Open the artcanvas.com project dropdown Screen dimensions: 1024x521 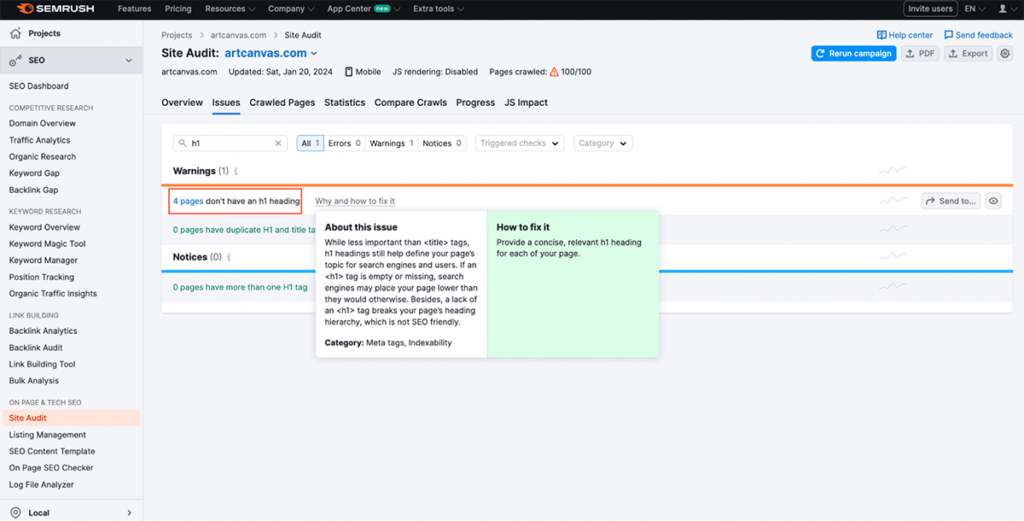point(271,53)
